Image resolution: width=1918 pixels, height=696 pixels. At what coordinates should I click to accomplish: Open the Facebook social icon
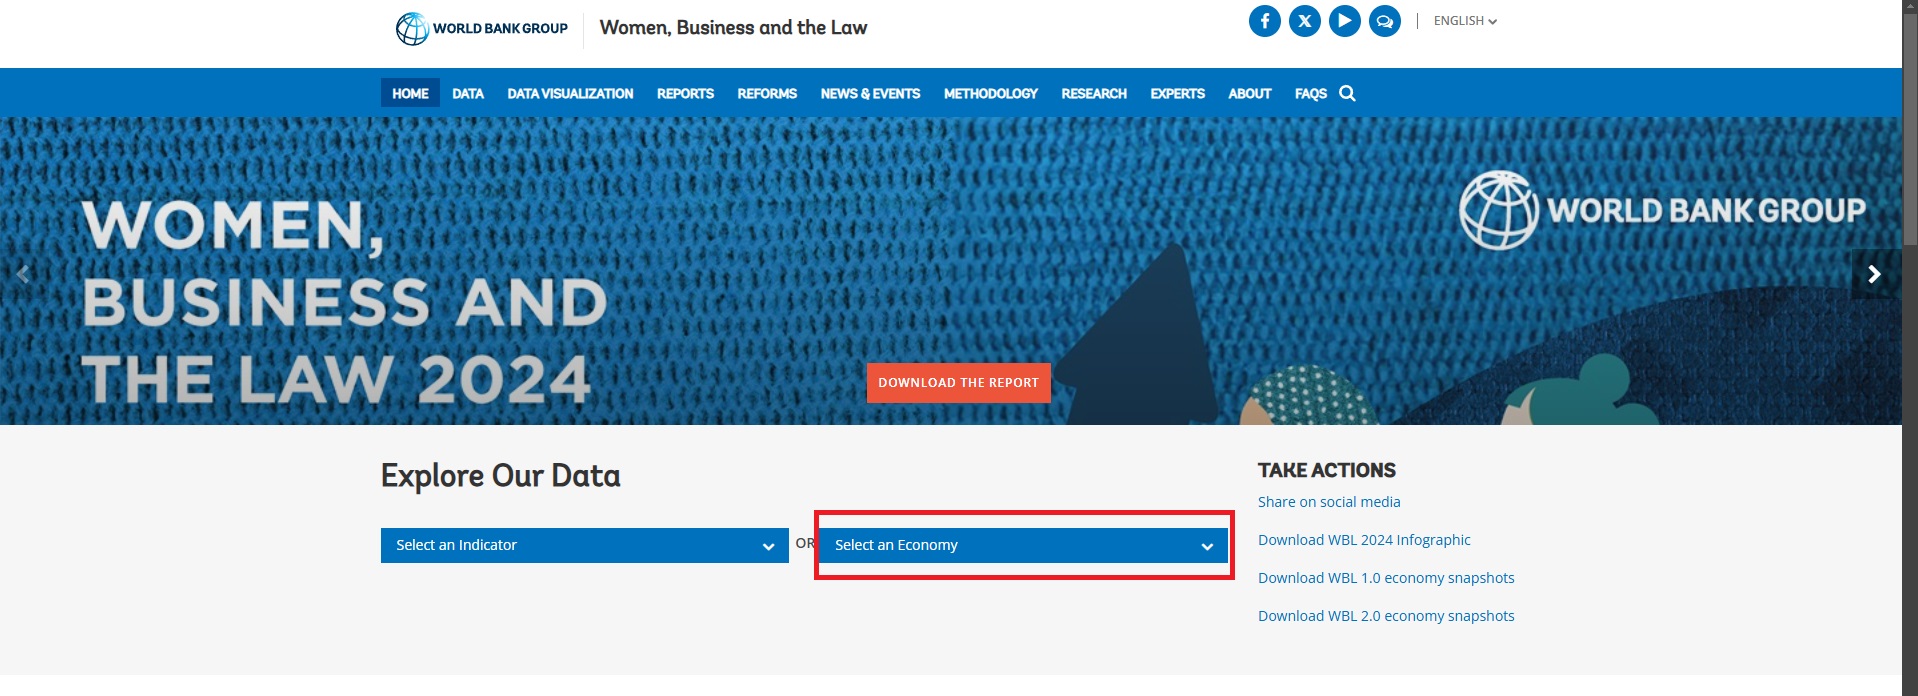point(1265,21)
